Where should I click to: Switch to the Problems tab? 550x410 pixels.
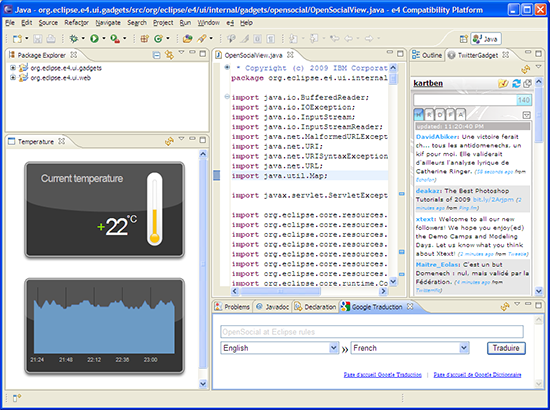pyautogui.click(x=232, y=307)
